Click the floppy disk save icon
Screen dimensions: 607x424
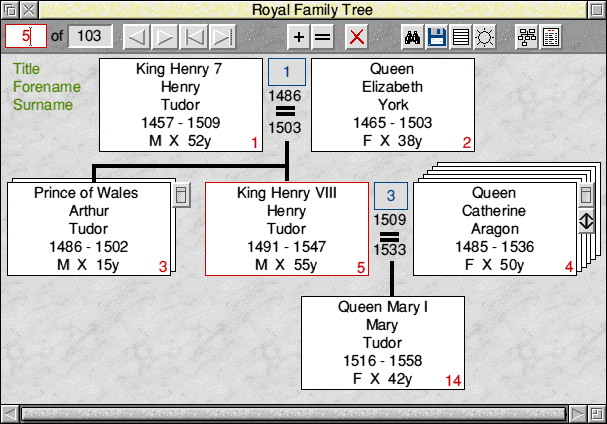pos(436,37)
